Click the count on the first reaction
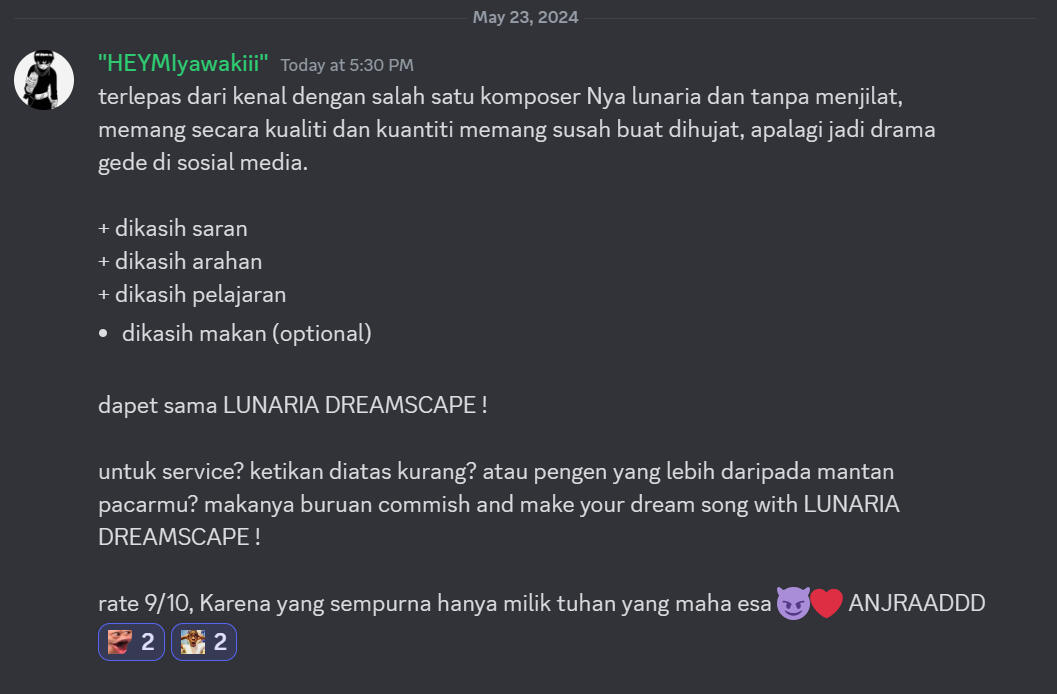This screenshot has width=1057, height=694. pos(148,642)
